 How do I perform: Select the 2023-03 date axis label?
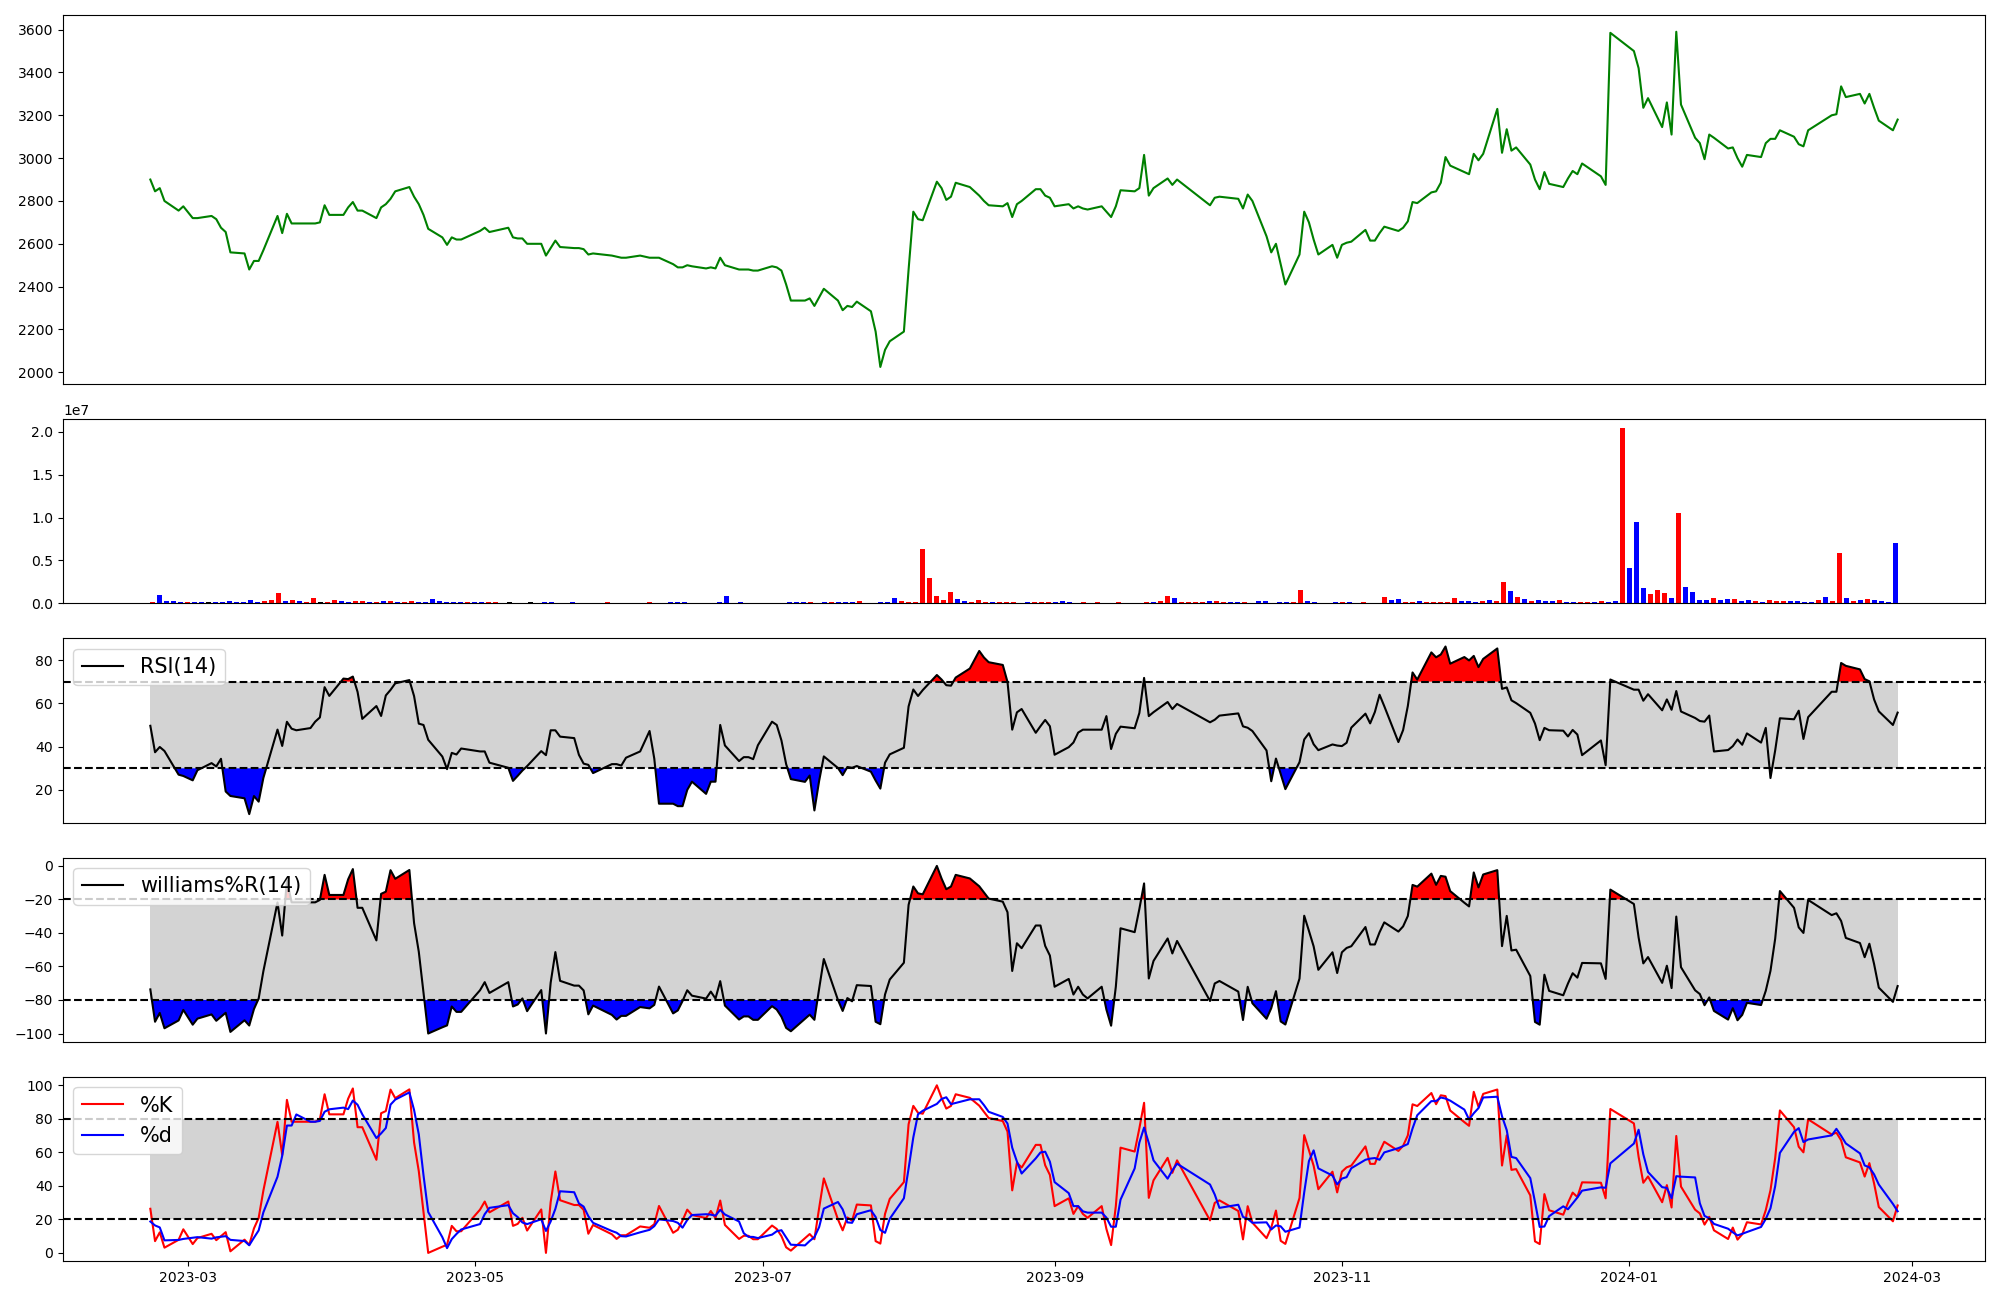[x=187, y=1277]
